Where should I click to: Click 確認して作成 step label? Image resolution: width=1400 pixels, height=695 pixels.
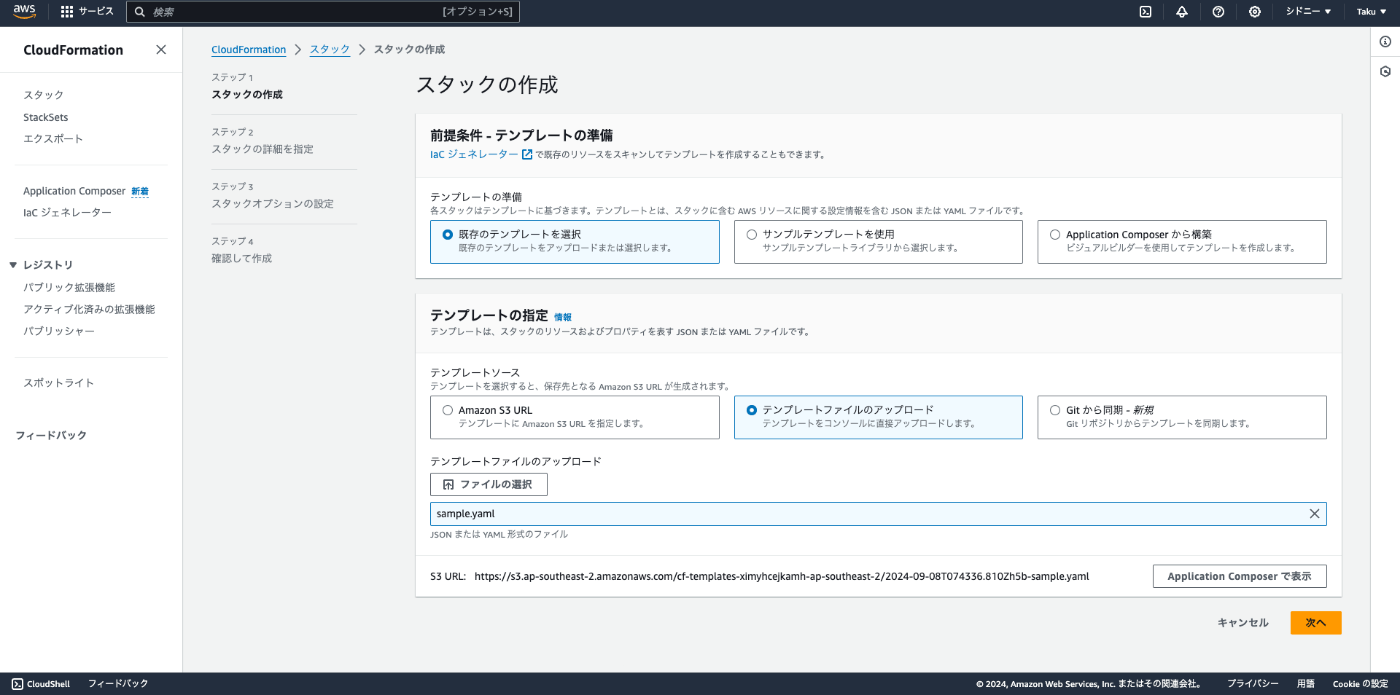point(241,259)
